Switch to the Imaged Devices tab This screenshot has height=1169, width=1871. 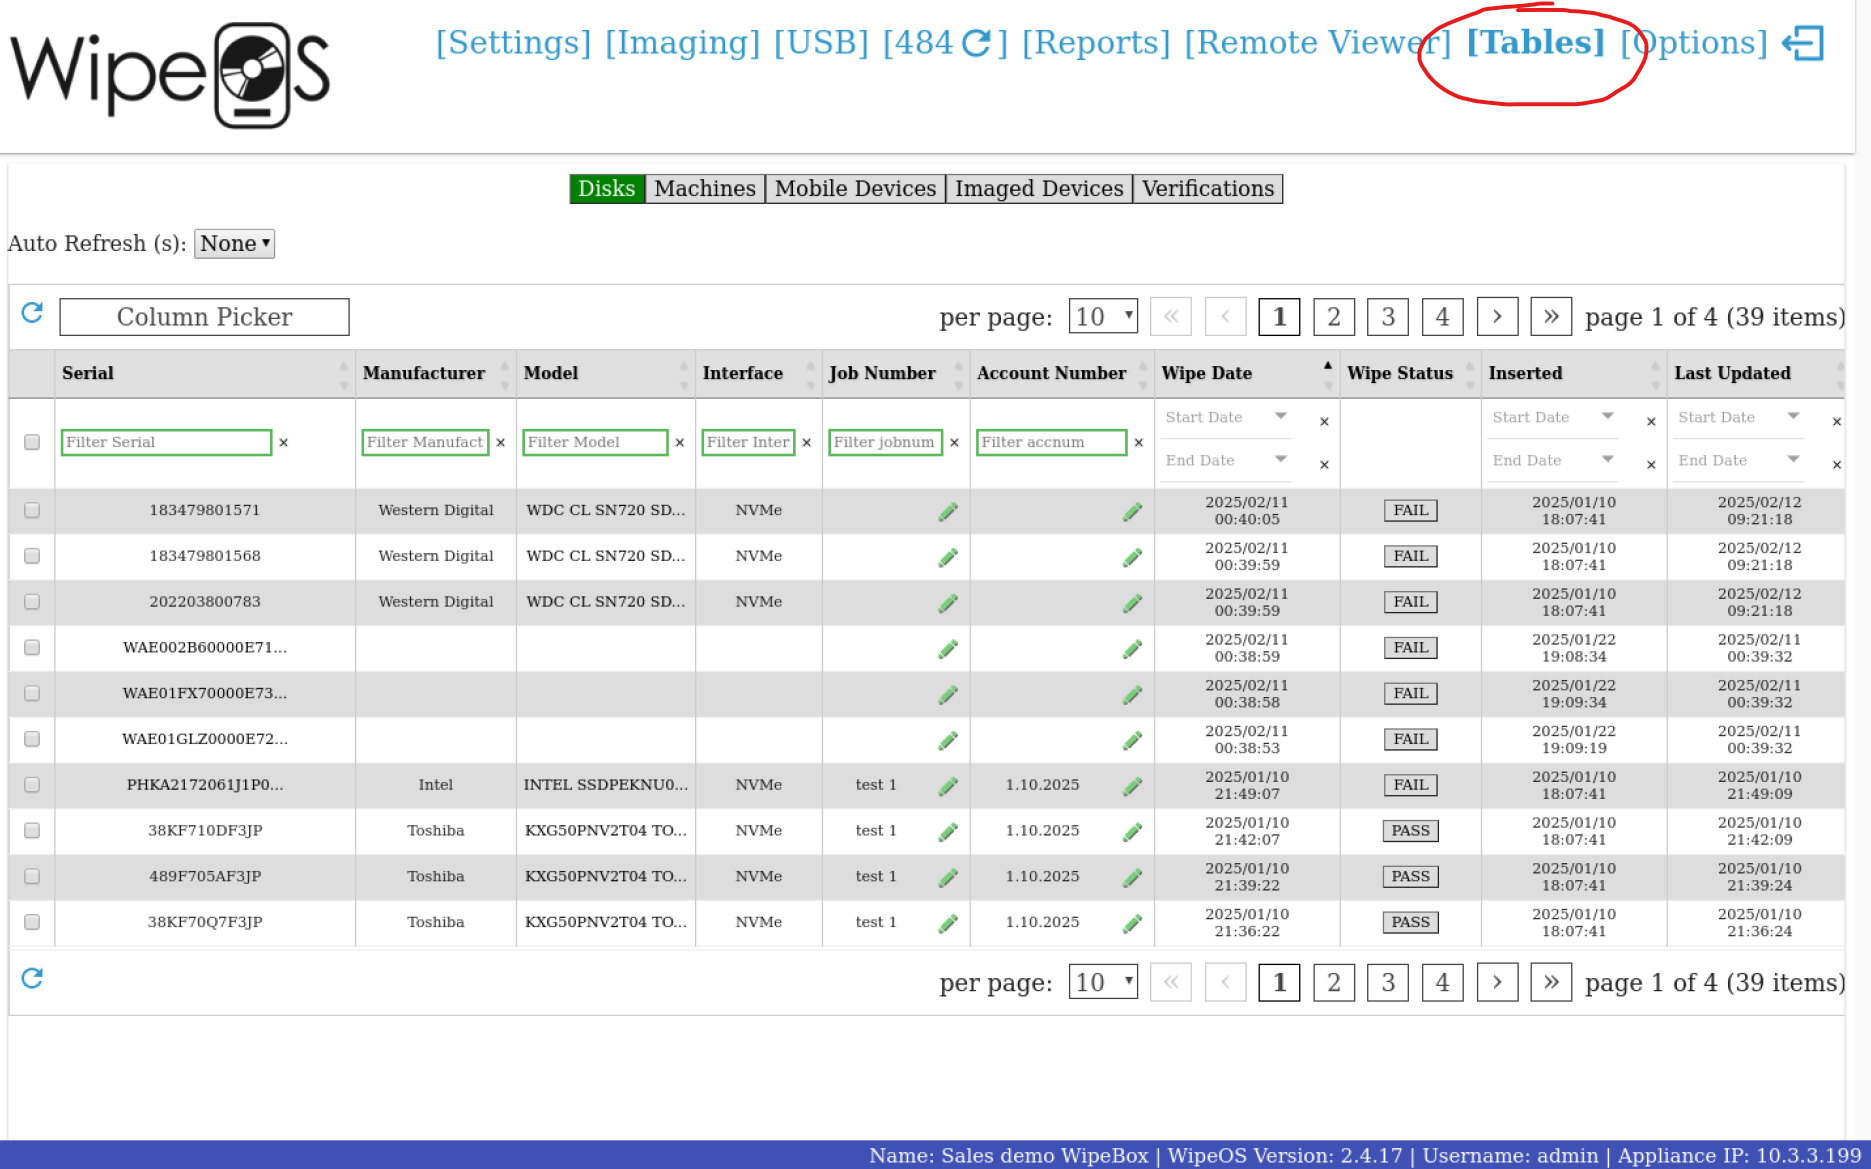click(1039, 189)
